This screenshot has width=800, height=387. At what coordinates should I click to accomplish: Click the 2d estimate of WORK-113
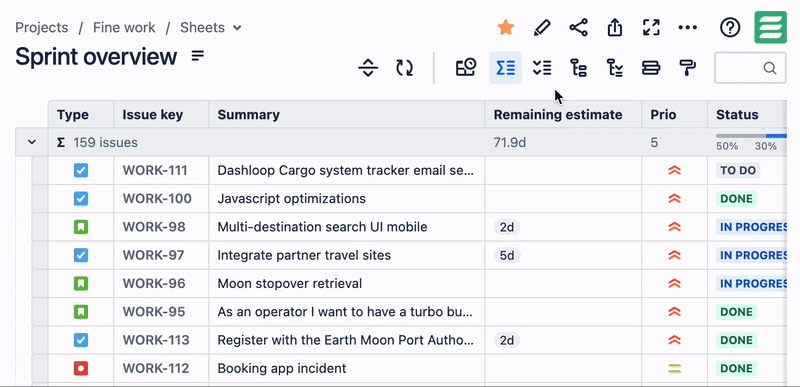click(507, 340)
